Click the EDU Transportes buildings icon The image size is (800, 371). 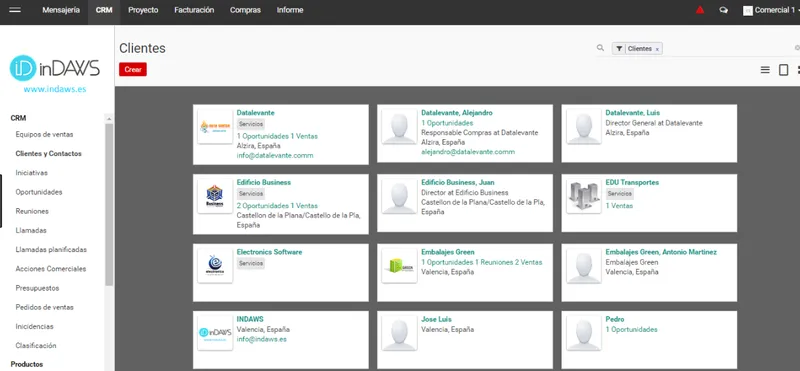coord(584,196)
